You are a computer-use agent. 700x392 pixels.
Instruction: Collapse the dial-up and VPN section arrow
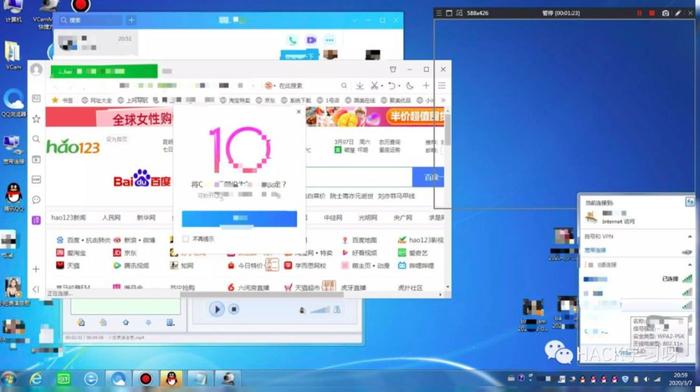click(x=690, y=236)
